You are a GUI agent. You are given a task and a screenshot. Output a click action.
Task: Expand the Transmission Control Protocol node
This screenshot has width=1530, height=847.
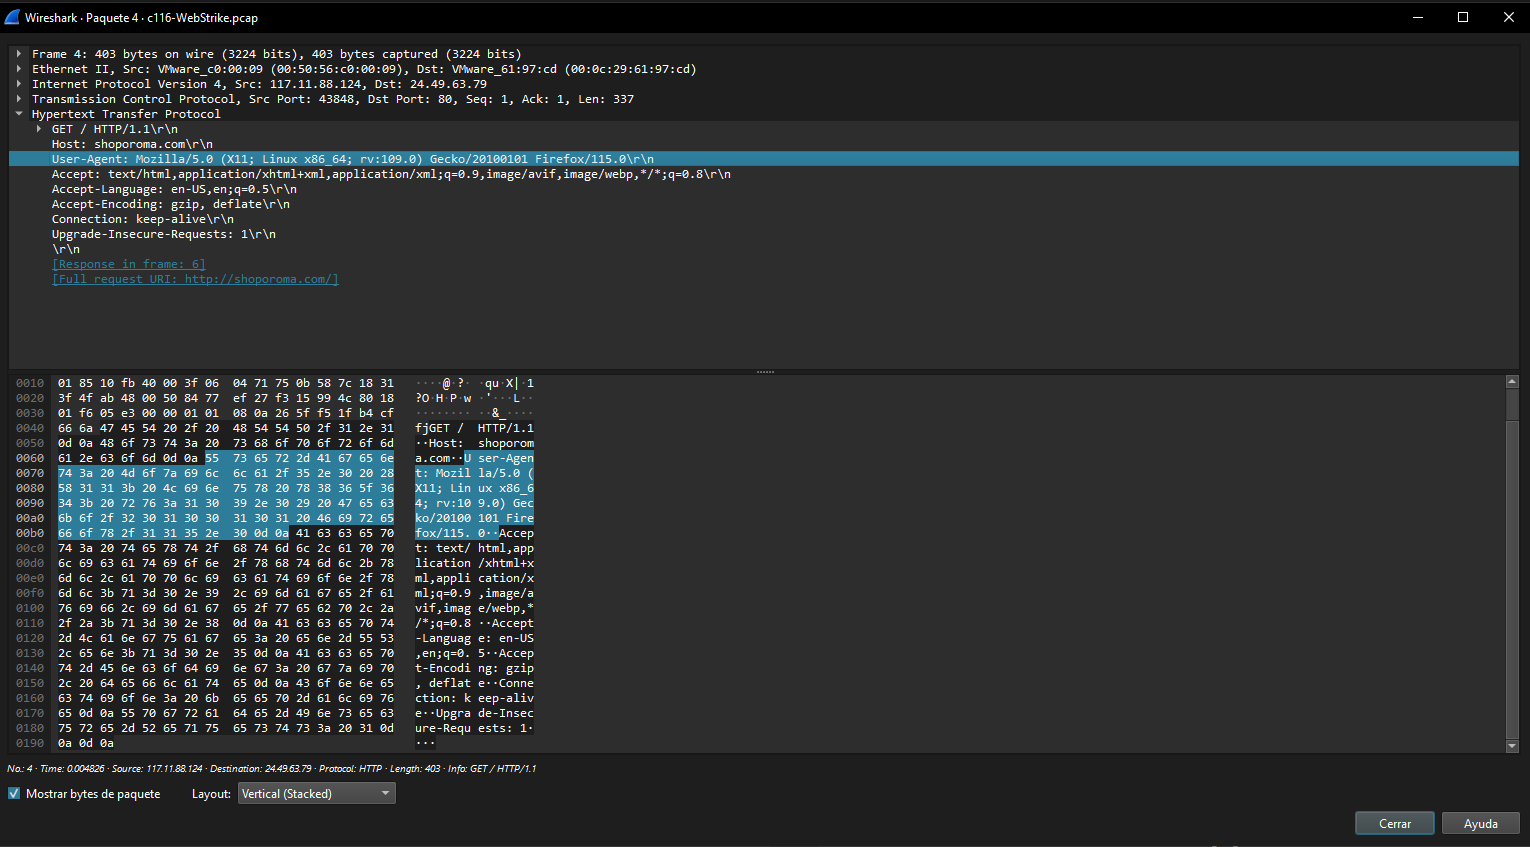pyautogui.click(x=19, y=99)
